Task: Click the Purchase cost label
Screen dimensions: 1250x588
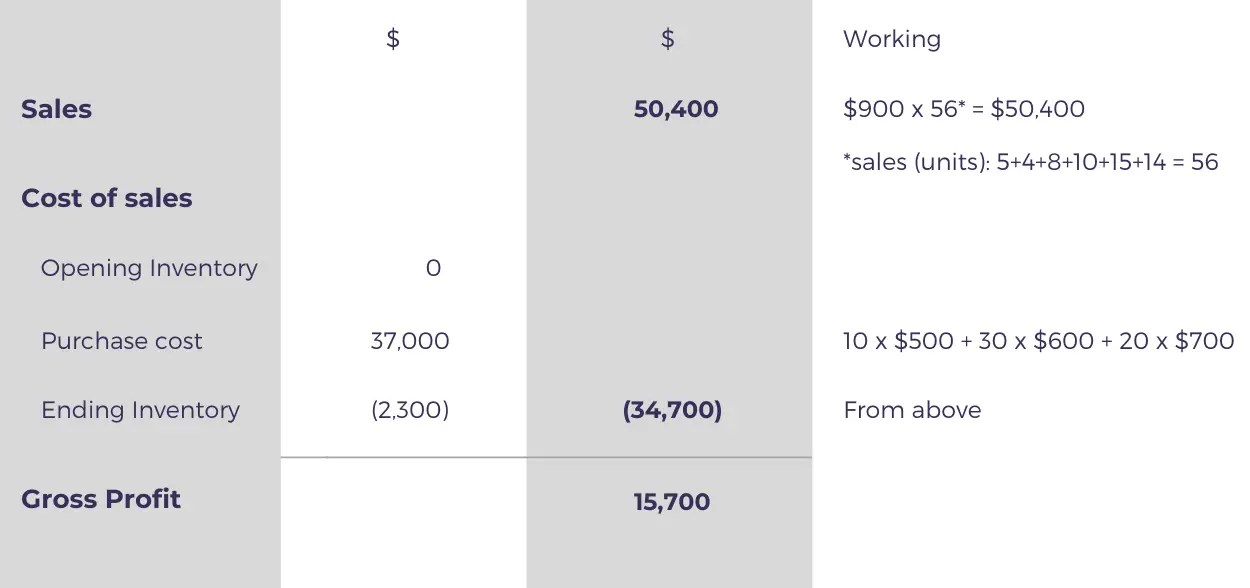Action: pyautogui.click(x=121, y=341)
